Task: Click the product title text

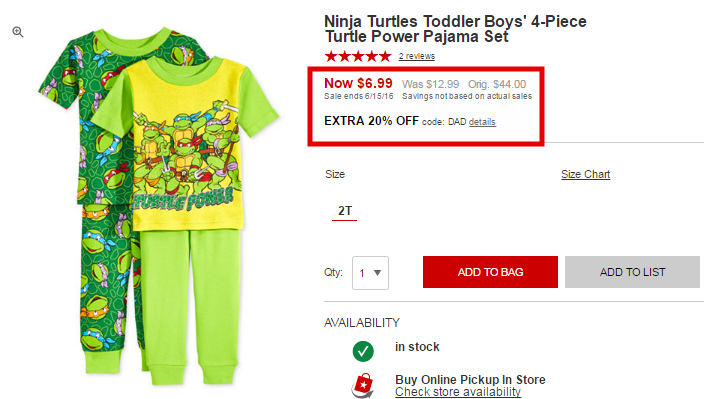Action: (455, 29)
